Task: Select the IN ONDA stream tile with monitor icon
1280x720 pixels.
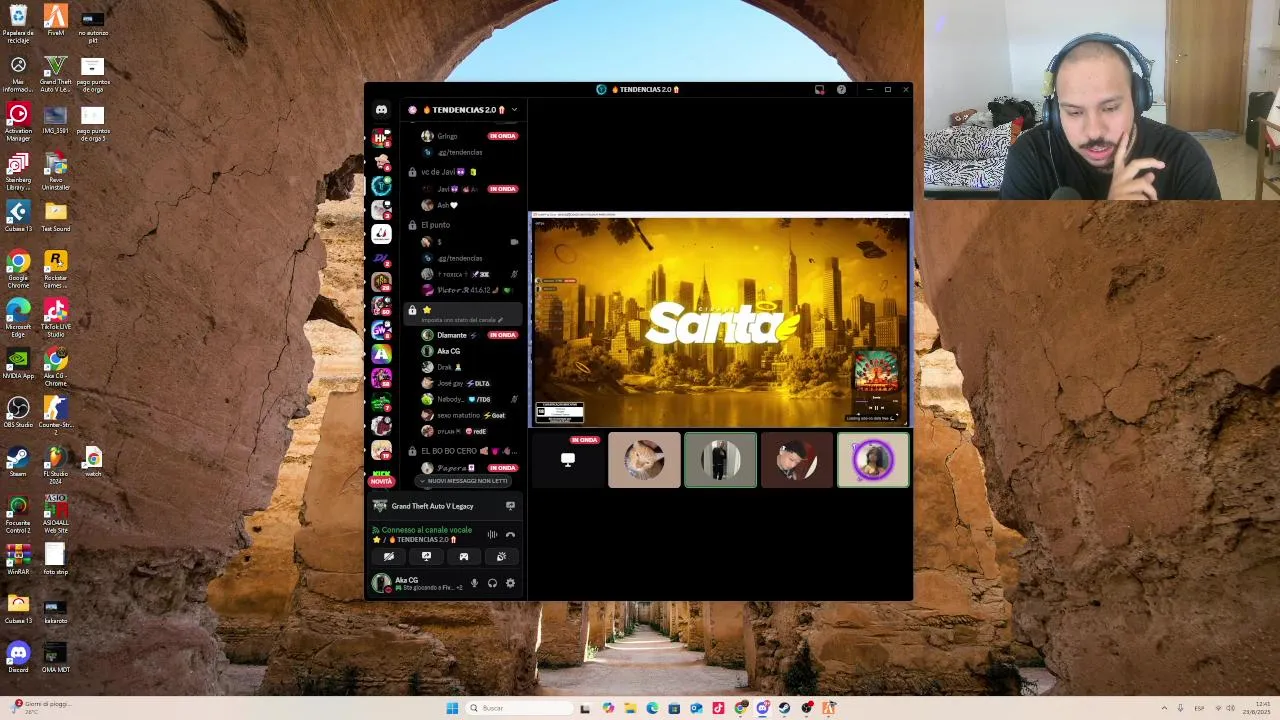Action: (568, 460)
